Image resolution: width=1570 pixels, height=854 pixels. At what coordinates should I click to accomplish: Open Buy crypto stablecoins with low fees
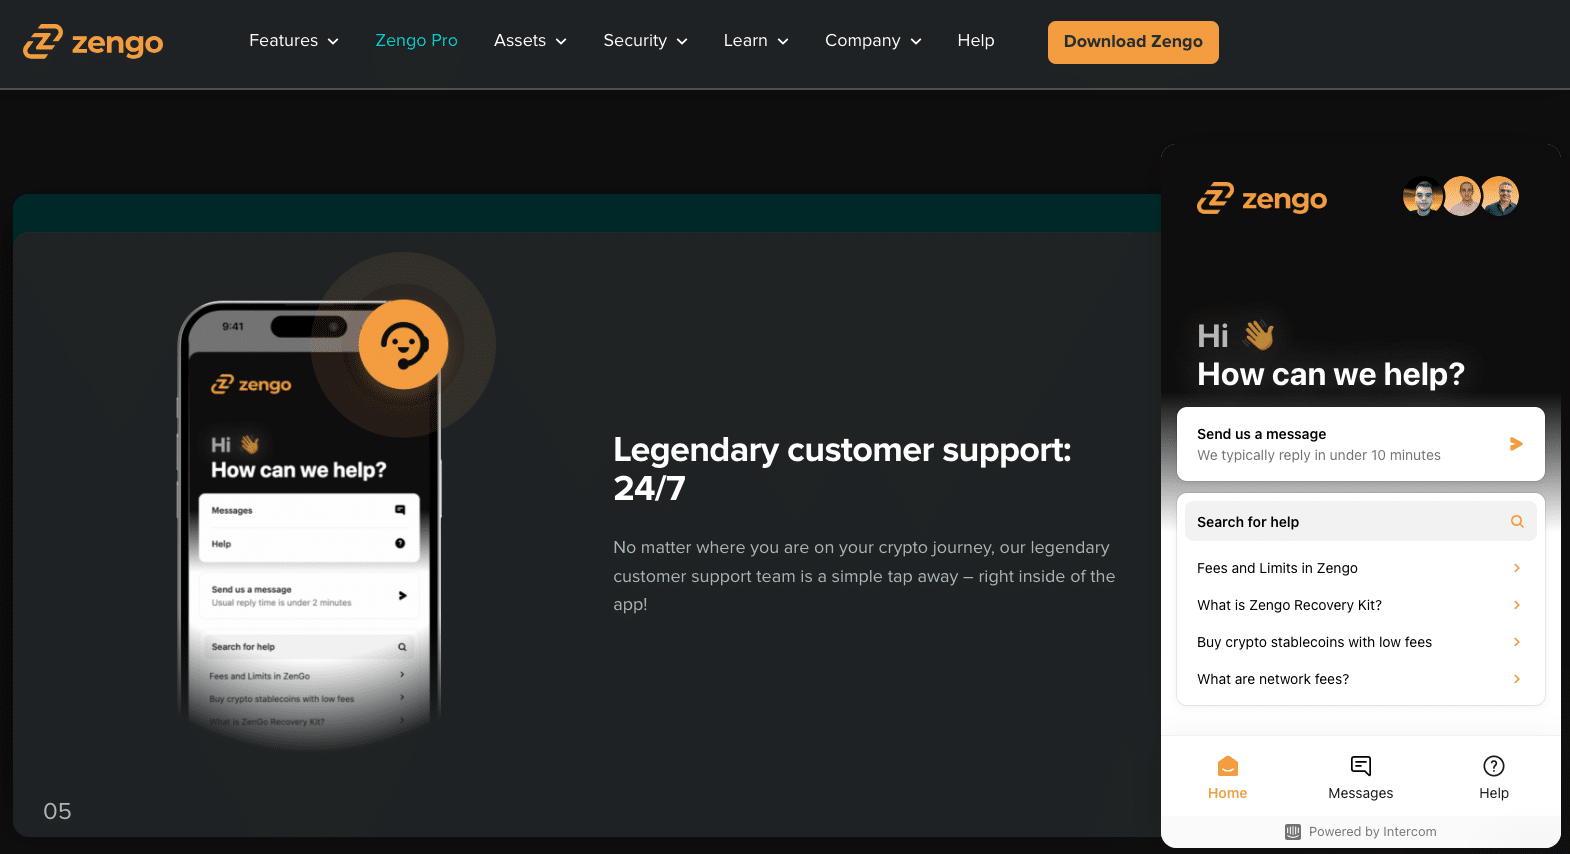click(1361, 642)
